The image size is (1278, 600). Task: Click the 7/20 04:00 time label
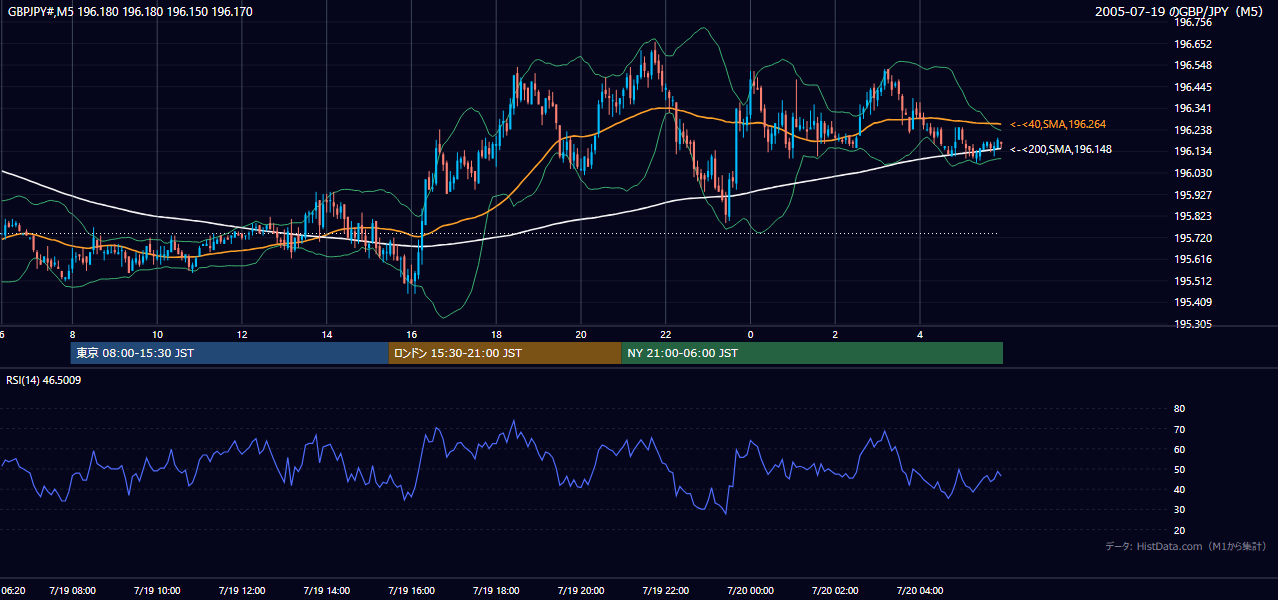click(x=920, y=591)
